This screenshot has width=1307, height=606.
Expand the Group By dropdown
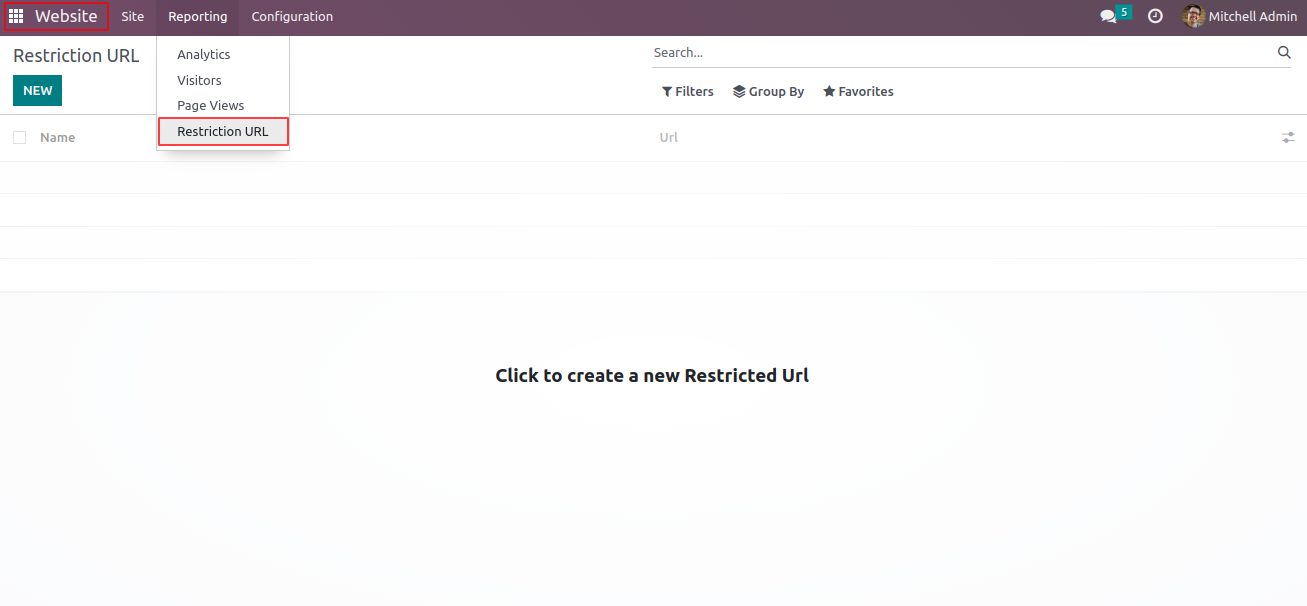click(768, 91)
